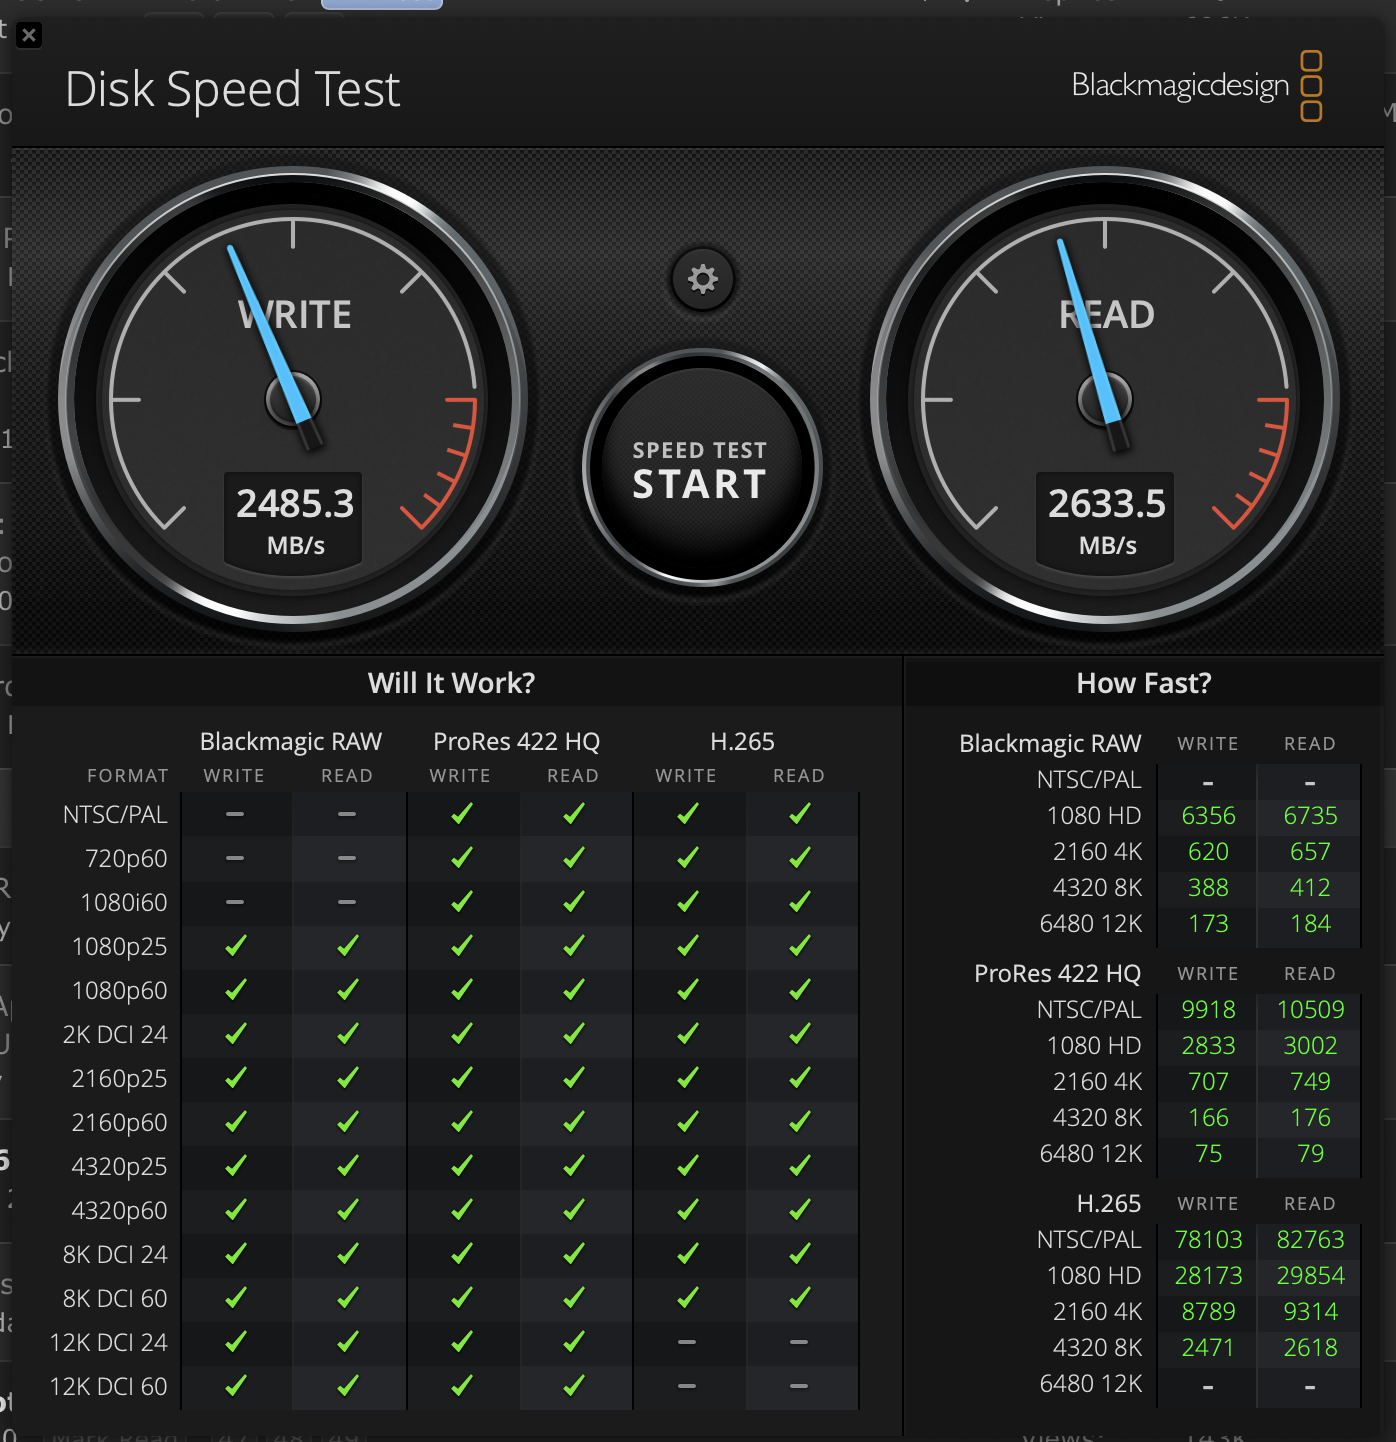1396x1442 pixels.
Task: Select the 2K DCI 24 row label
Action: point(115,1035)
